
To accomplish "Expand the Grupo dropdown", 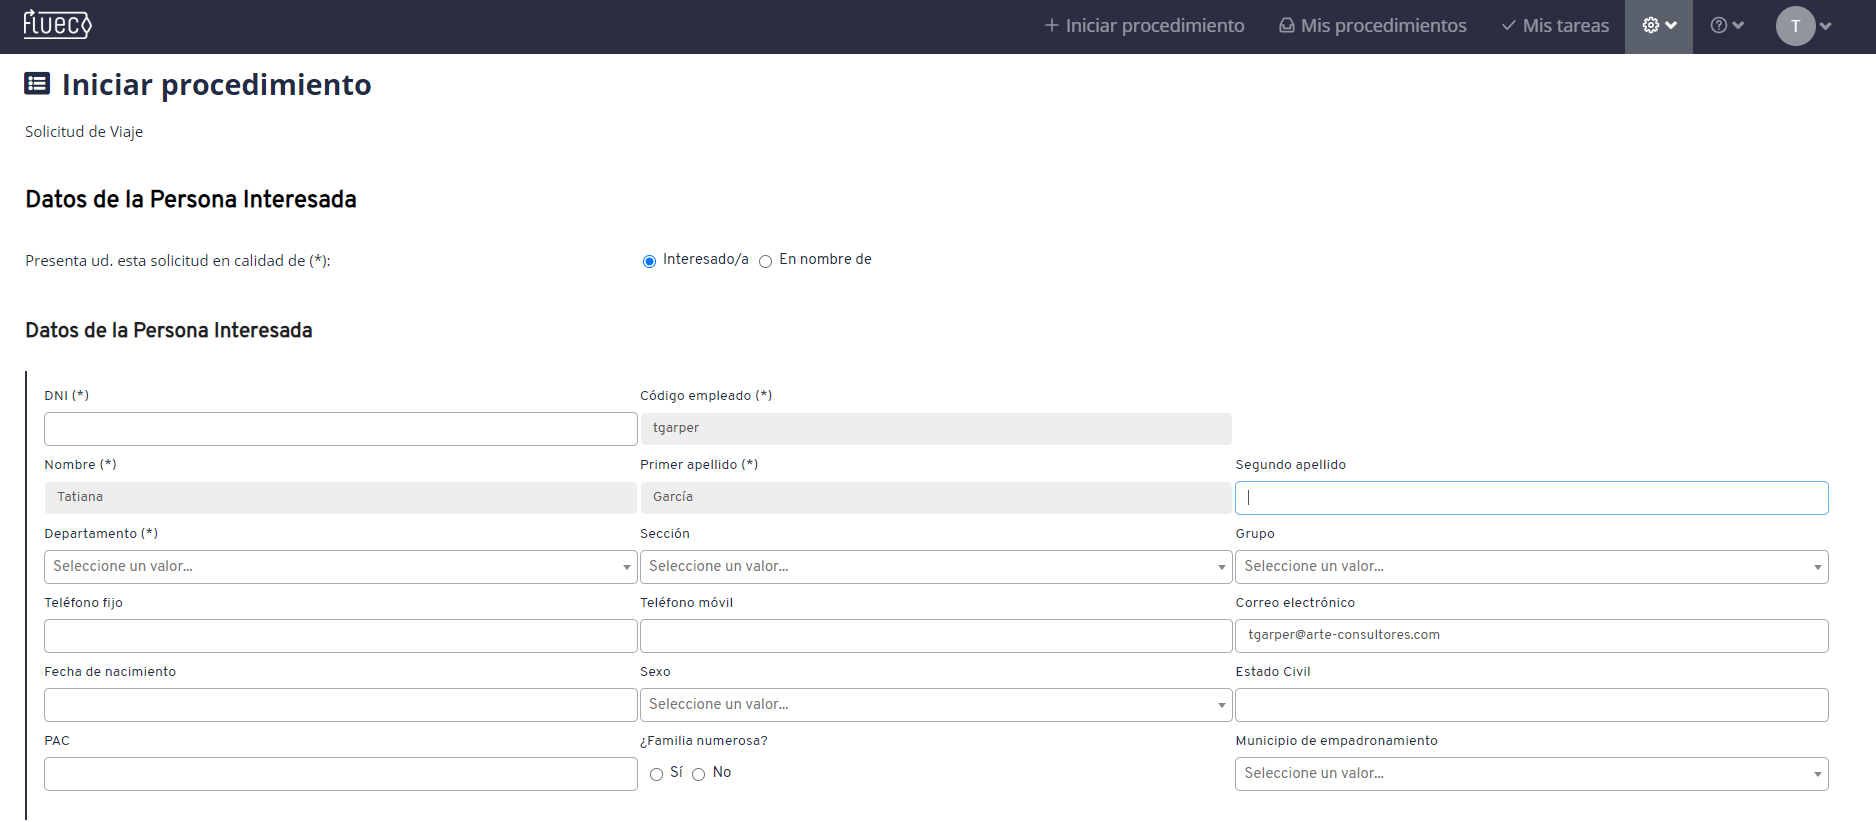I will (1531, 567).
